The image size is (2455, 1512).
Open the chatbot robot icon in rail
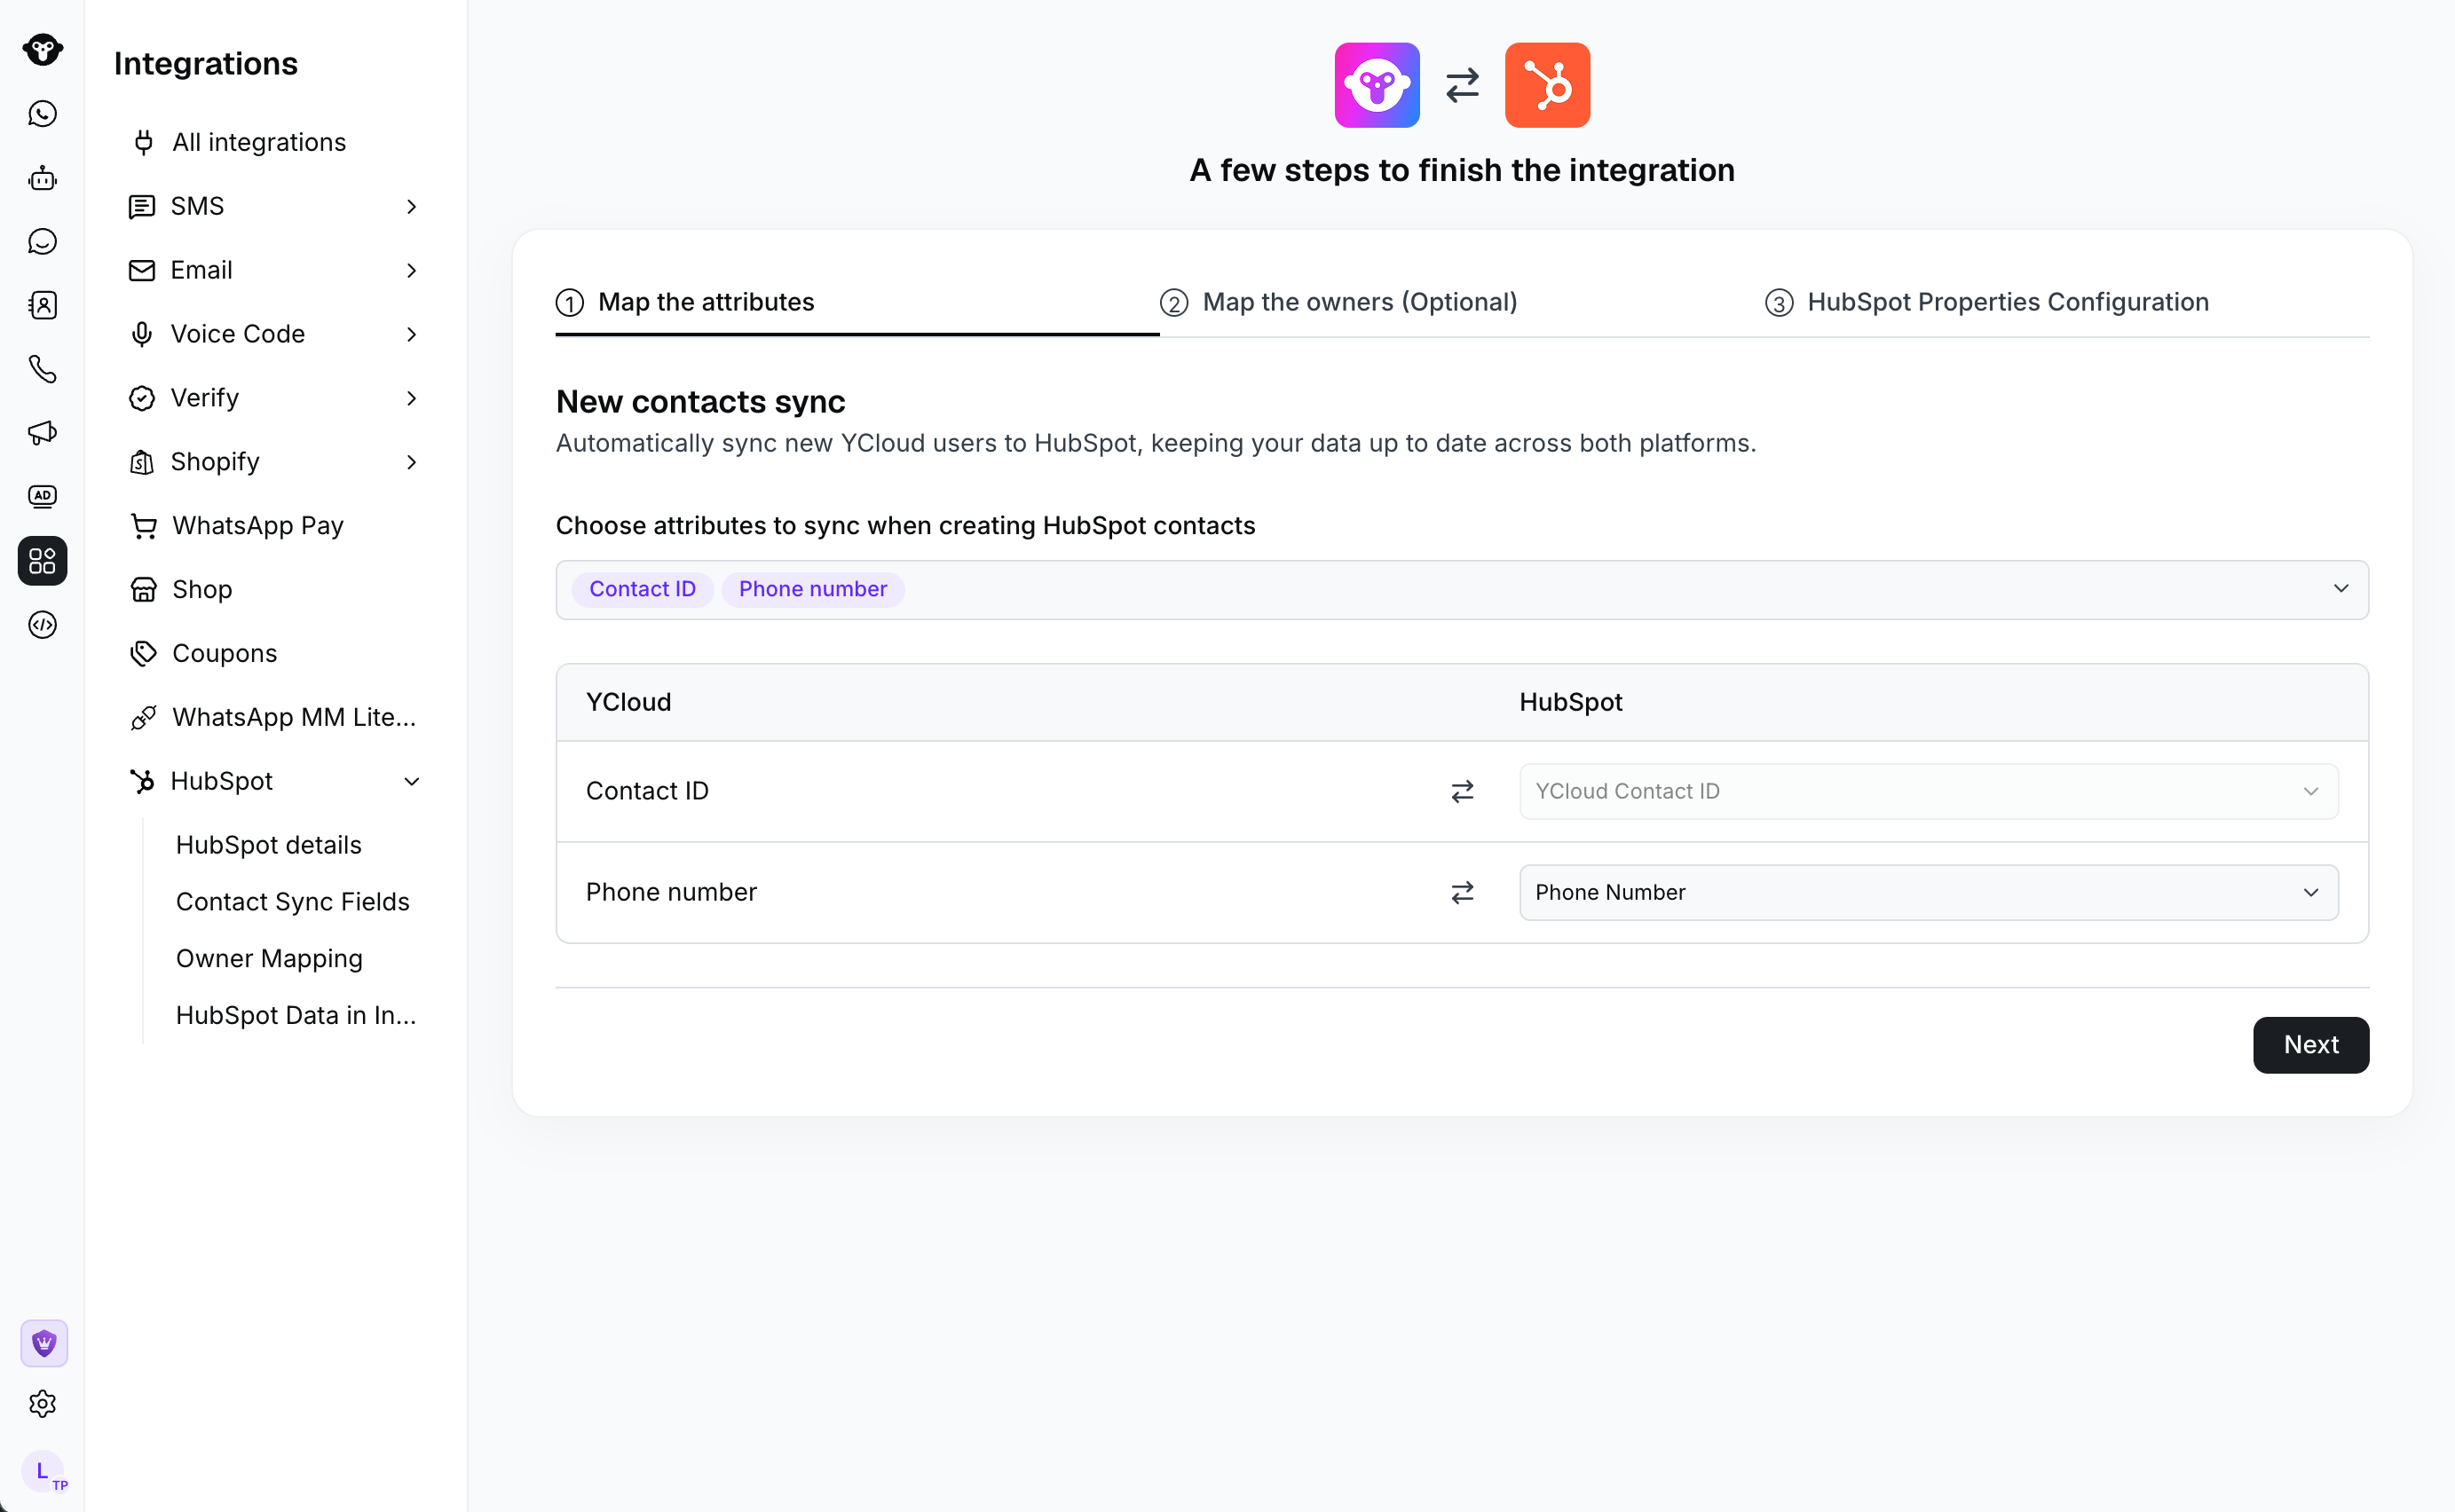pos(42,178)
